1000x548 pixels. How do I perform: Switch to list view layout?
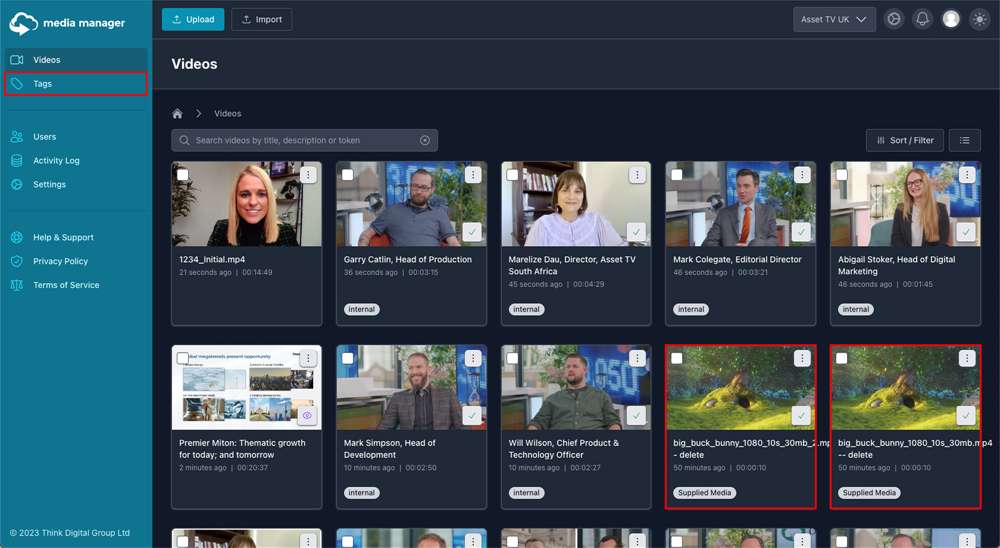click(964, 140)
